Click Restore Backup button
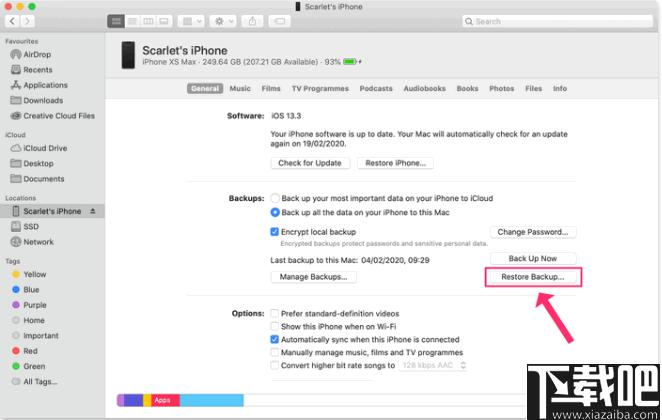 [533, 277]
